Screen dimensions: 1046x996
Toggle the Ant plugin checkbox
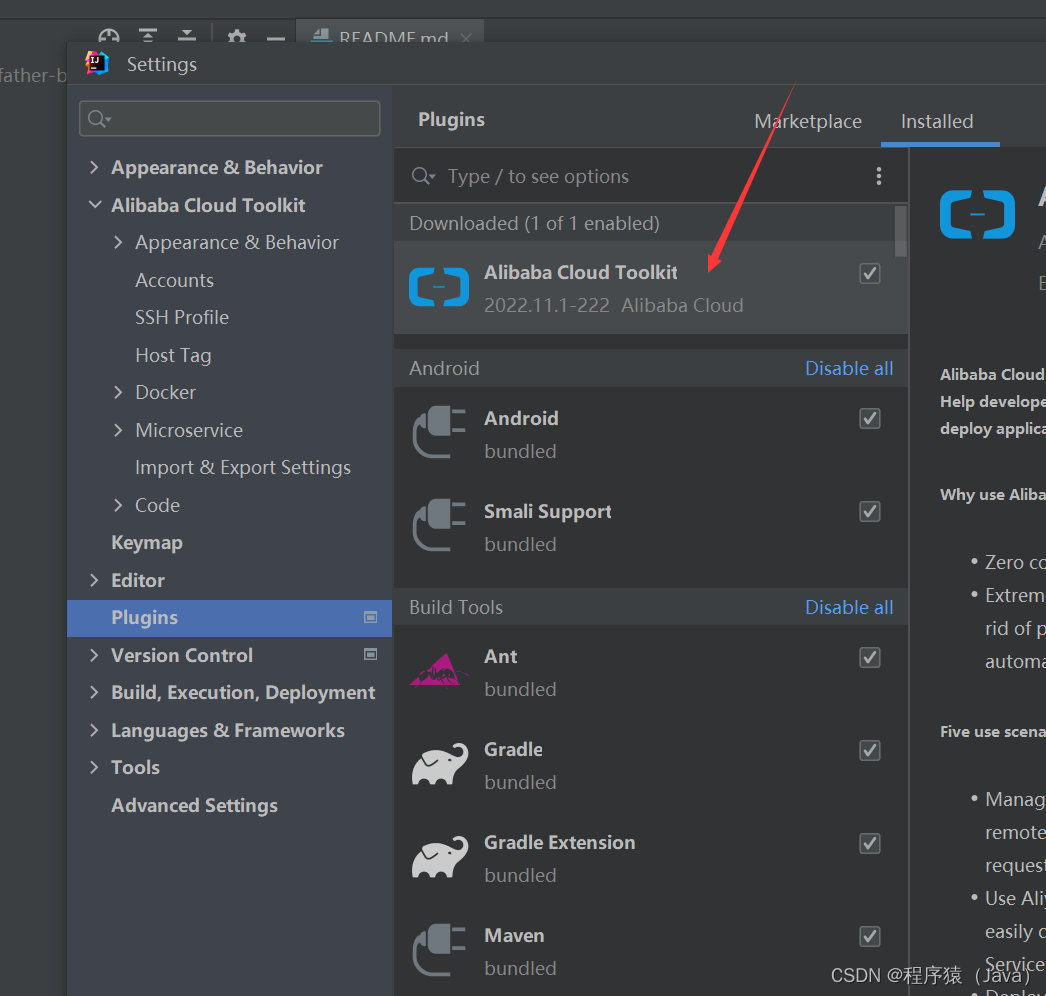pos(869,658)
